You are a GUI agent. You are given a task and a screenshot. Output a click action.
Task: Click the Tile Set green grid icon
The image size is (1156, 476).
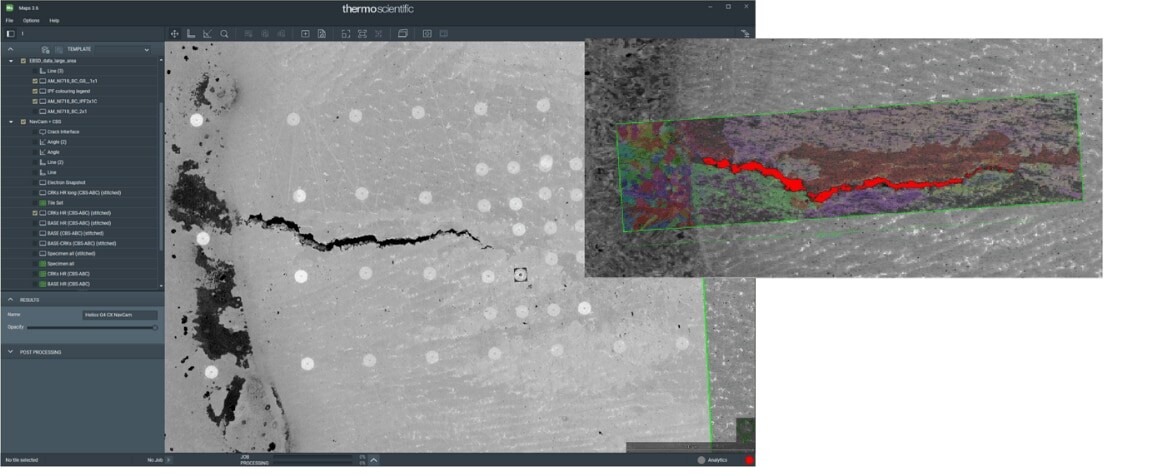[x=42, y=203]
